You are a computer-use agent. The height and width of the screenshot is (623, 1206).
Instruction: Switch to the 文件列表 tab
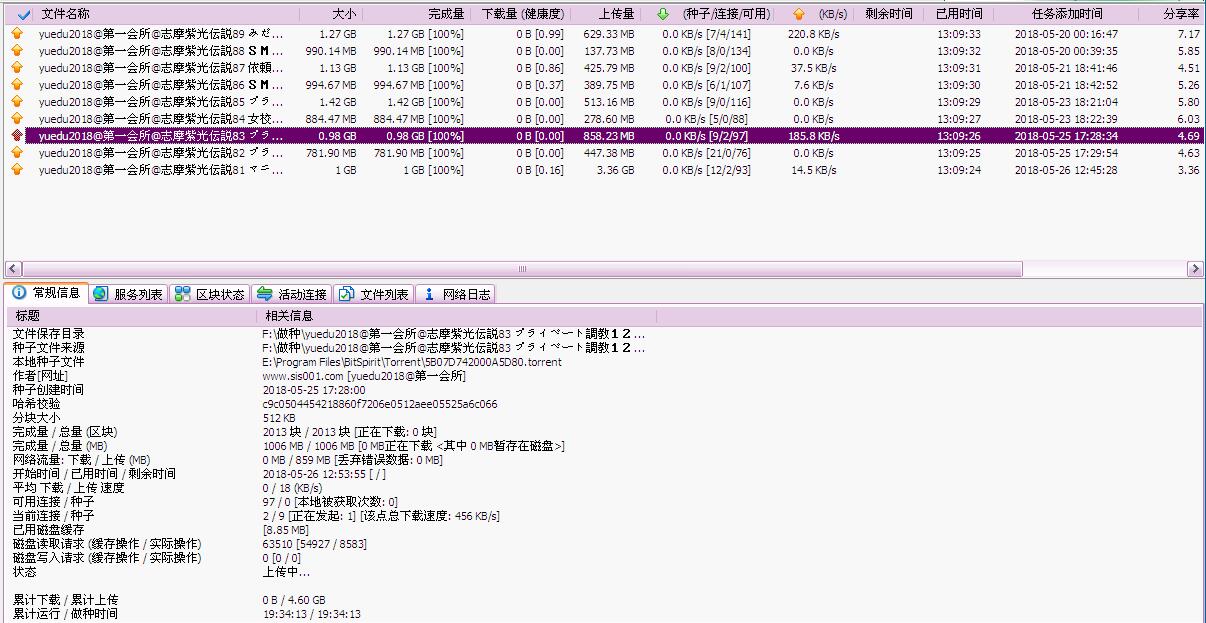pyautogui.click(x=374, y=294)
